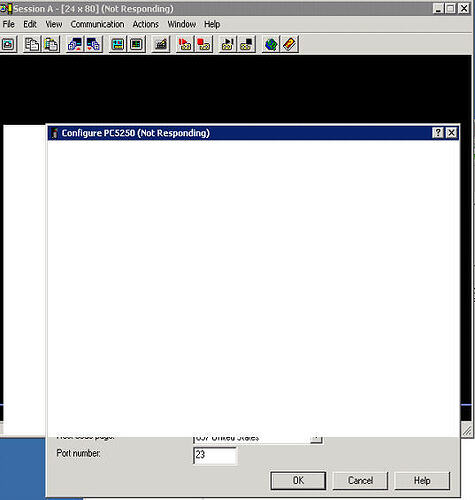Click Cancel in Configure PC5250 dialog
Screen dimensions: 475x500
pyautogui.click(x=360, y=480)
